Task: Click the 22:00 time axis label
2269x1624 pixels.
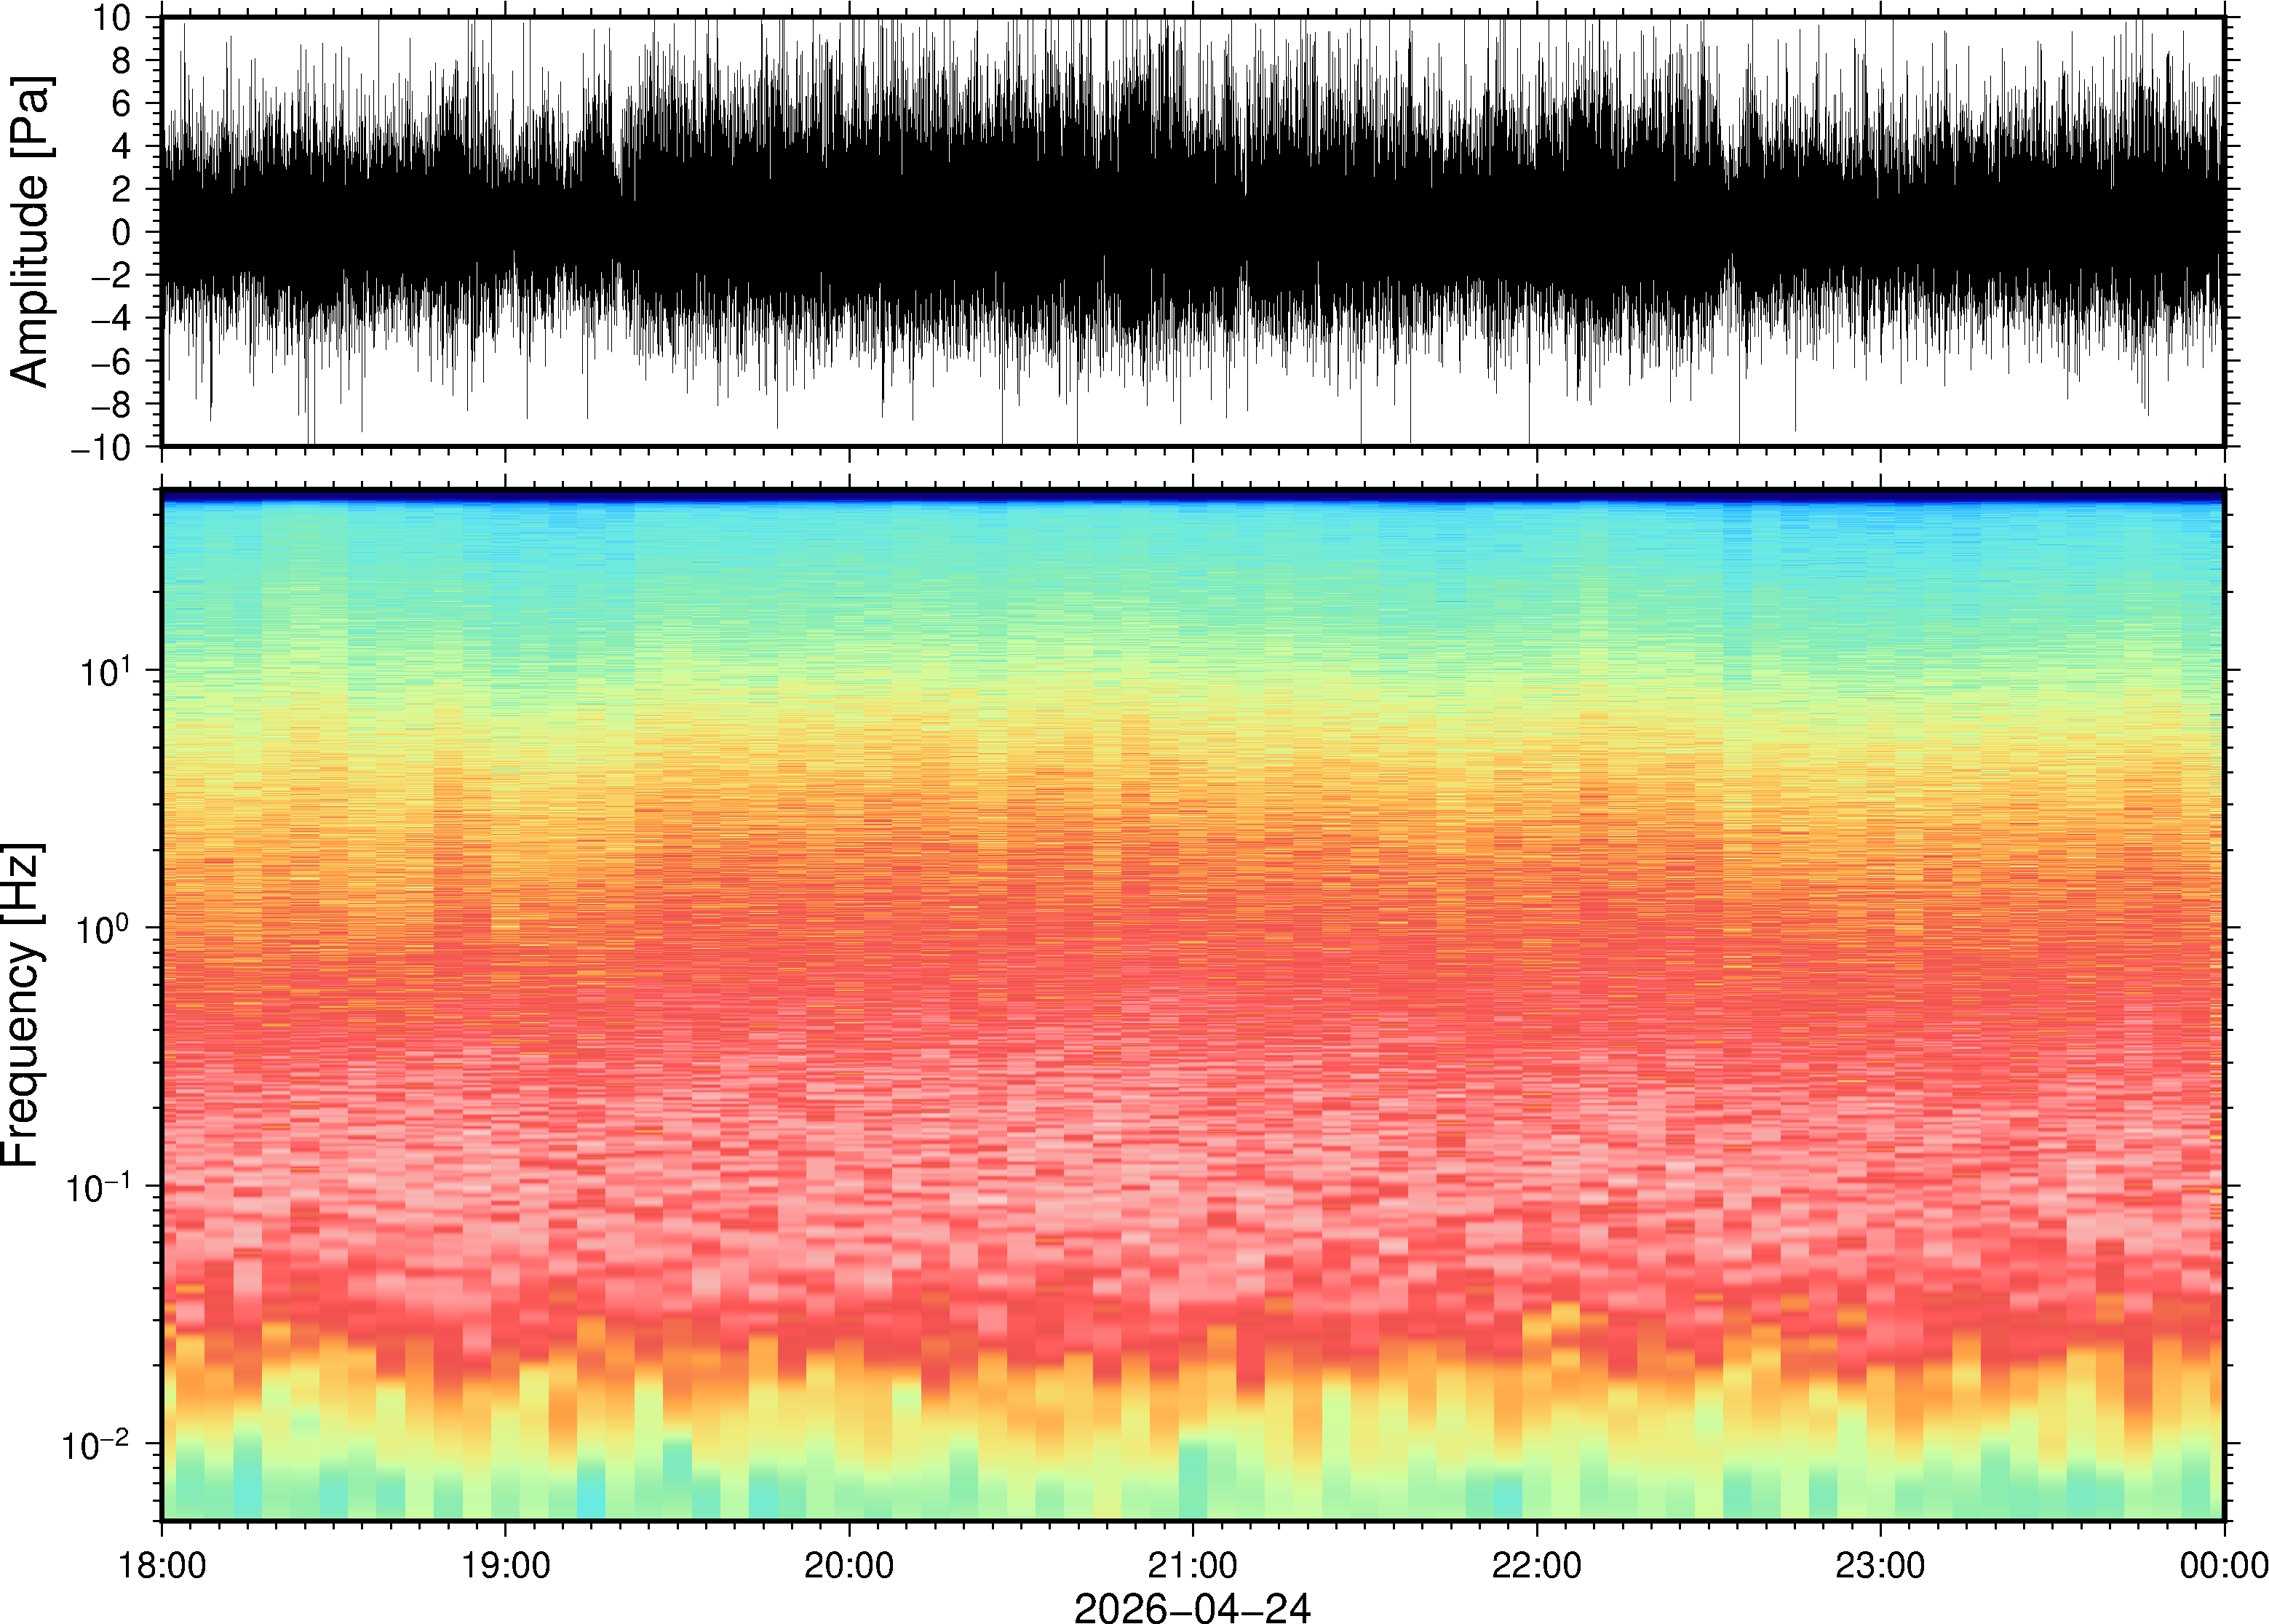Action: [1536, 1565]
